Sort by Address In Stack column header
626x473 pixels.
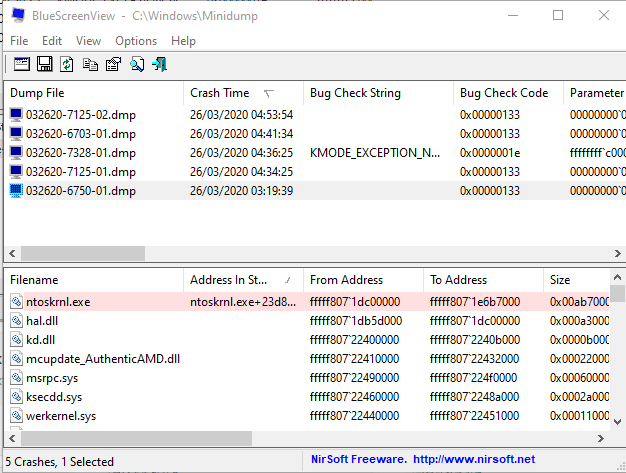243,280
